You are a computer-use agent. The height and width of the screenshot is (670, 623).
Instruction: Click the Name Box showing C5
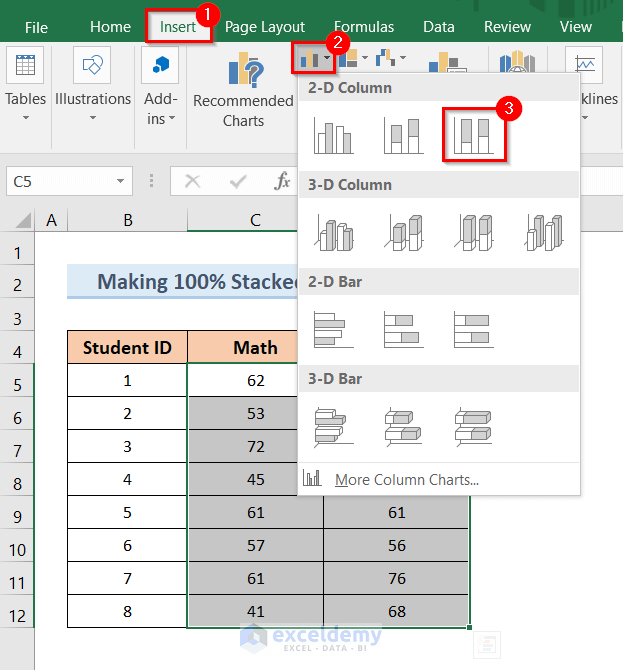[x=69, y=181]
